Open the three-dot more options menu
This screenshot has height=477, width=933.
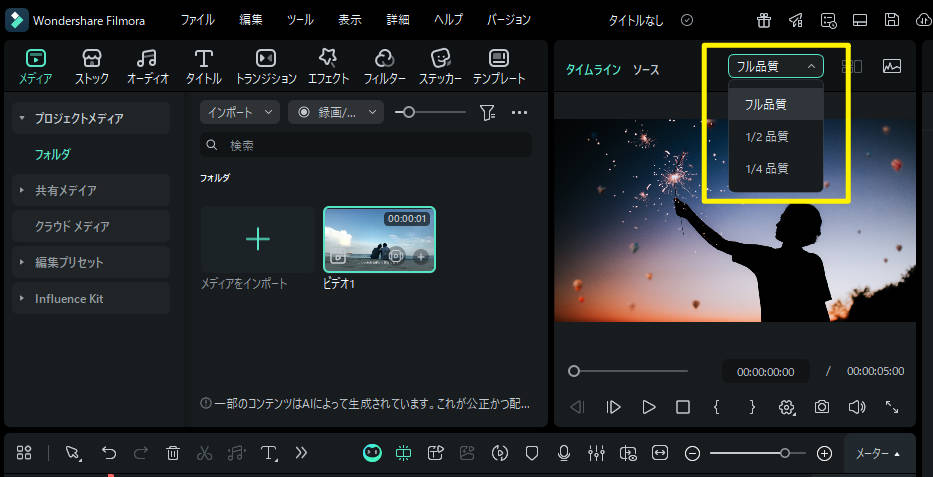(519, 112)
